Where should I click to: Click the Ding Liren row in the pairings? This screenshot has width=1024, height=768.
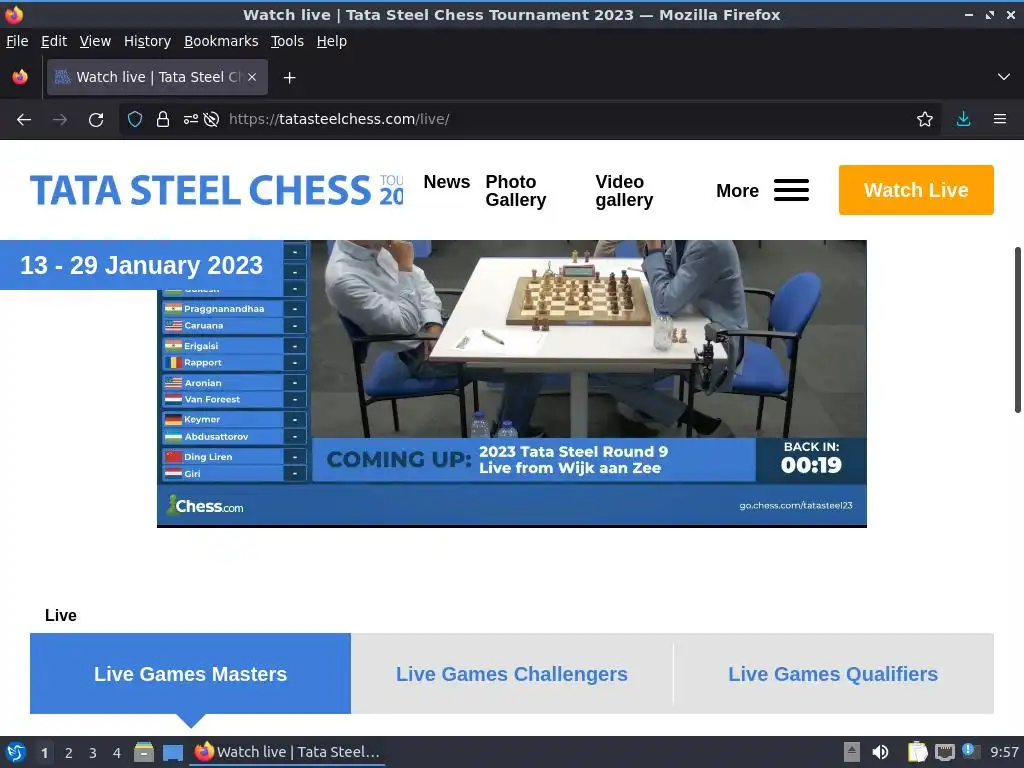pyautogui.click(x=234, y=456)
